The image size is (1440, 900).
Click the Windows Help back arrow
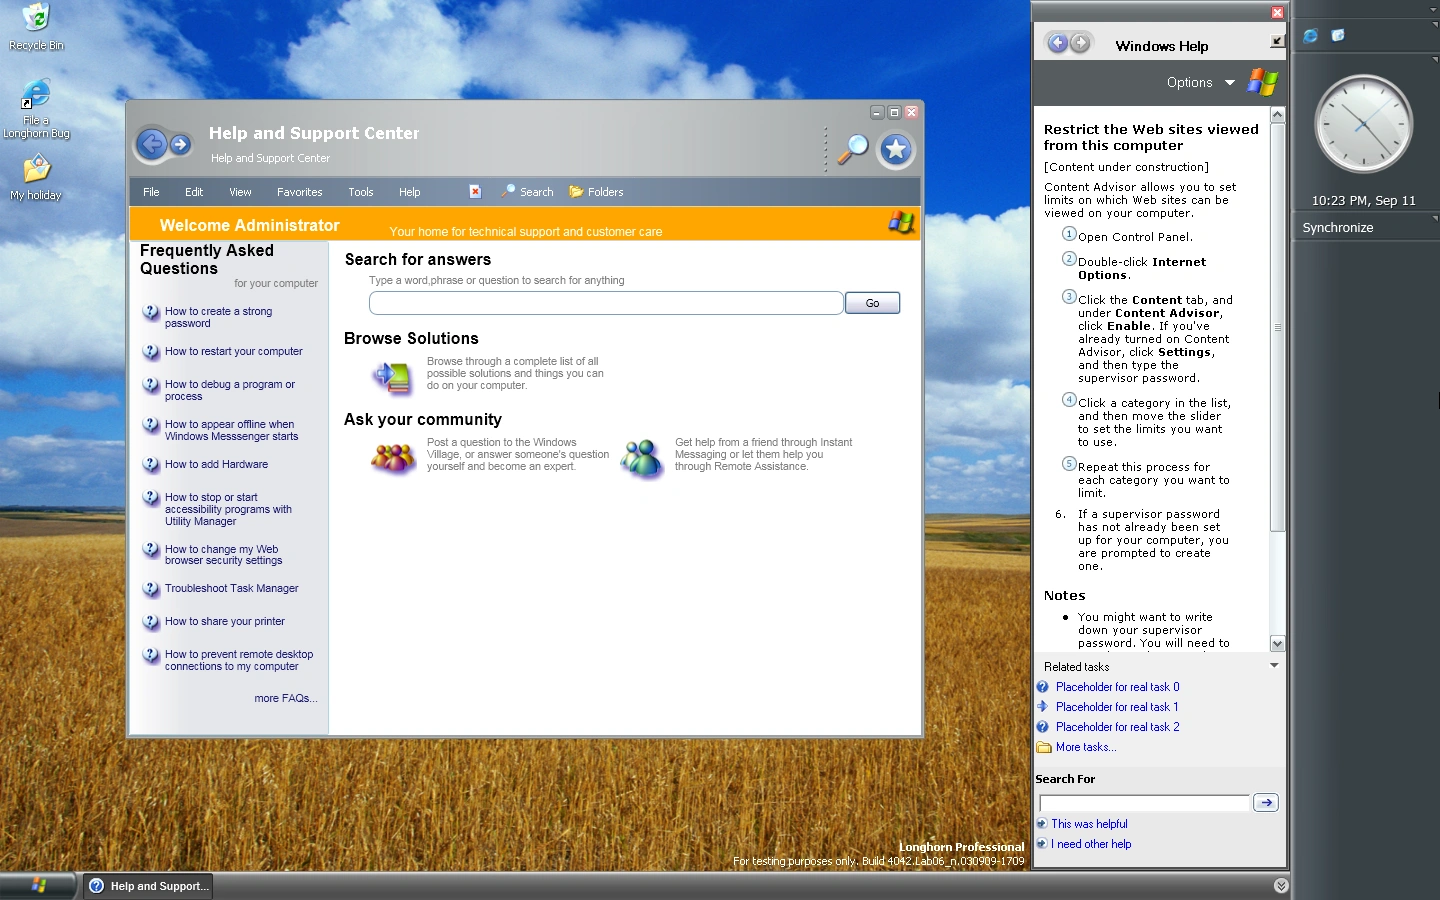click(1057, 43)
